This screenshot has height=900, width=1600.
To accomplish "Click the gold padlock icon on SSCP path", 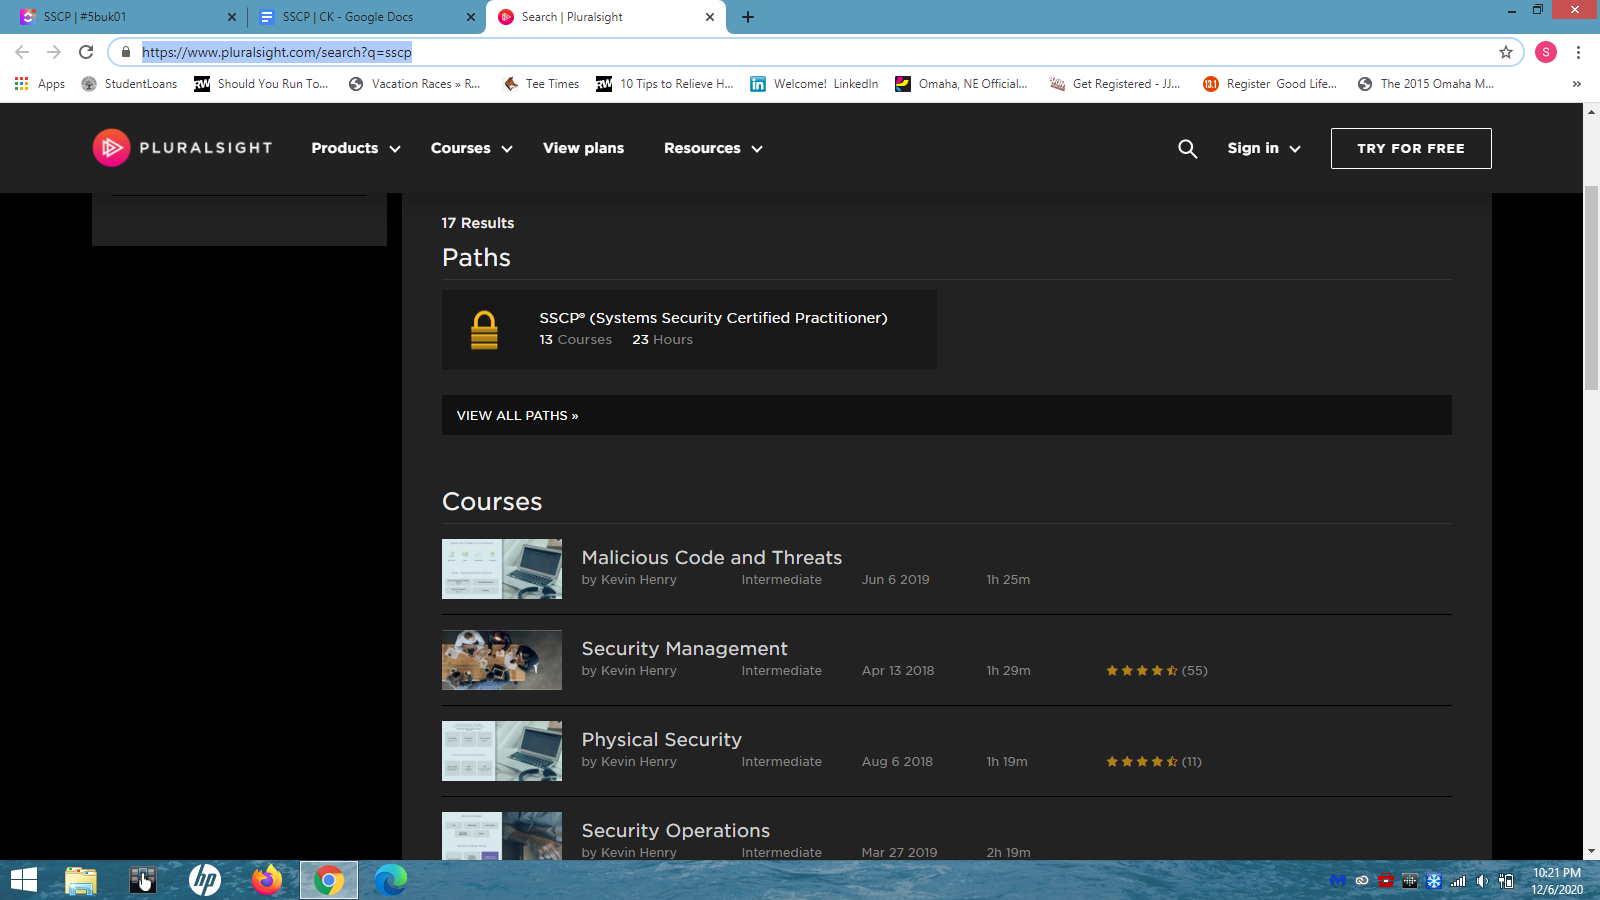I will pyautogui.click(x=484, y=330).
